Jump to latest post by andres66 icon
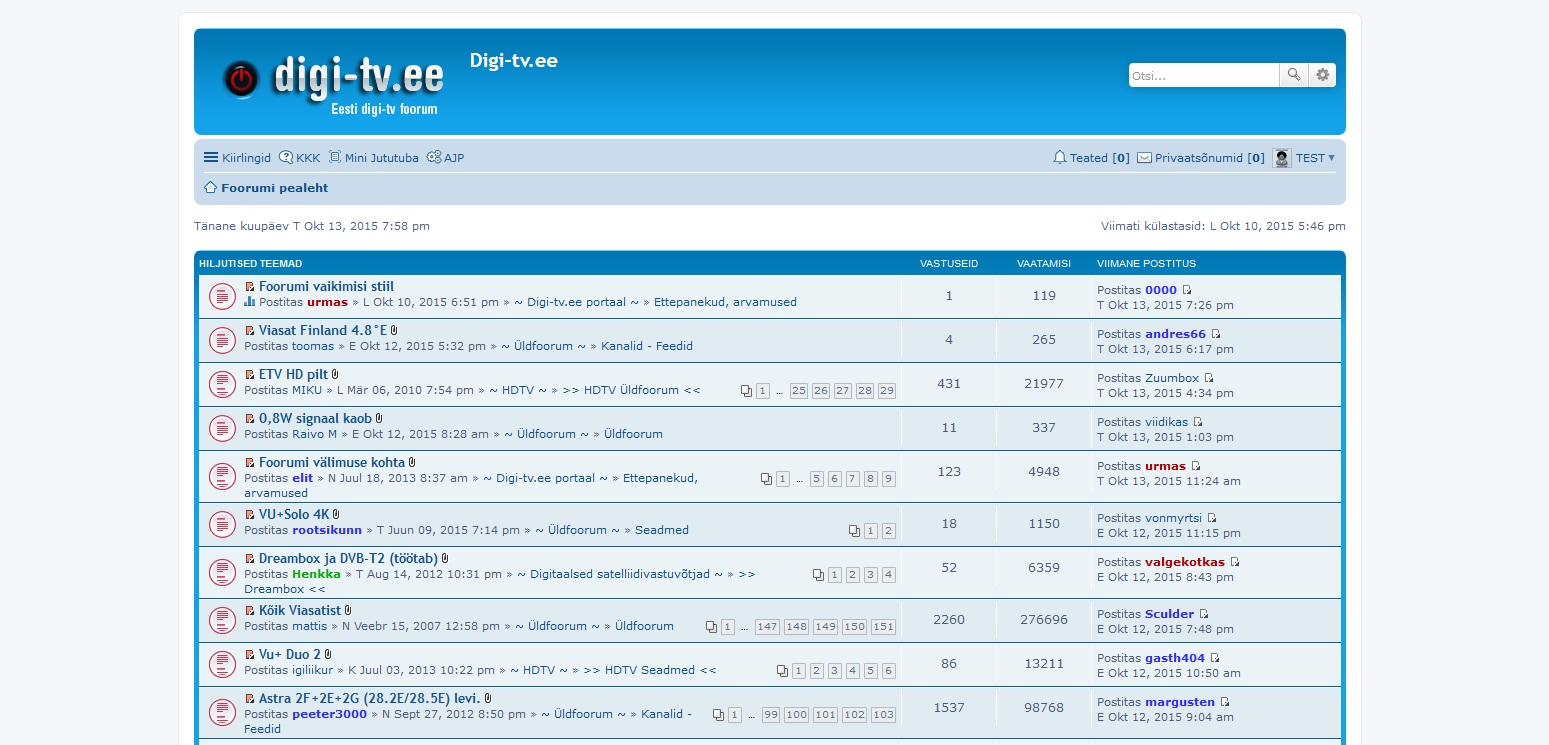The height and width of the screenshot is (745, 1549). (x=1216, y=335)
